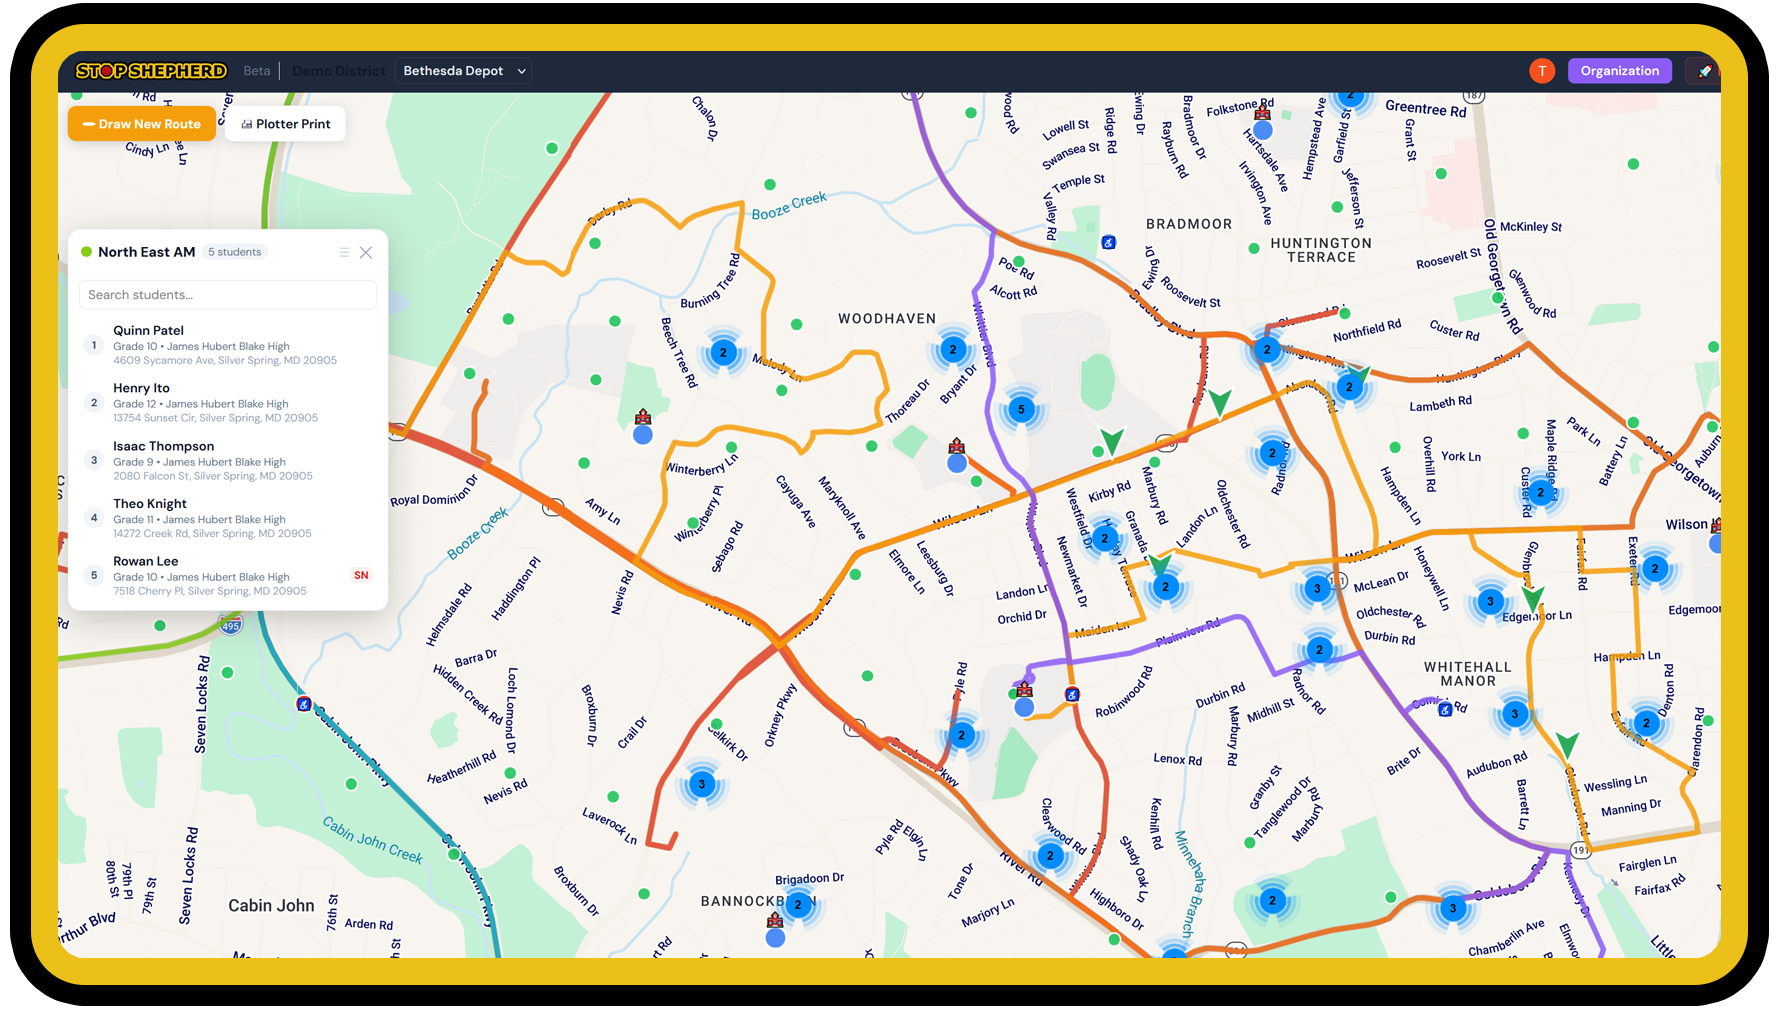Click the Plotter Print button
Screen dimensions: 1777x1012
(x=286, y=124)
